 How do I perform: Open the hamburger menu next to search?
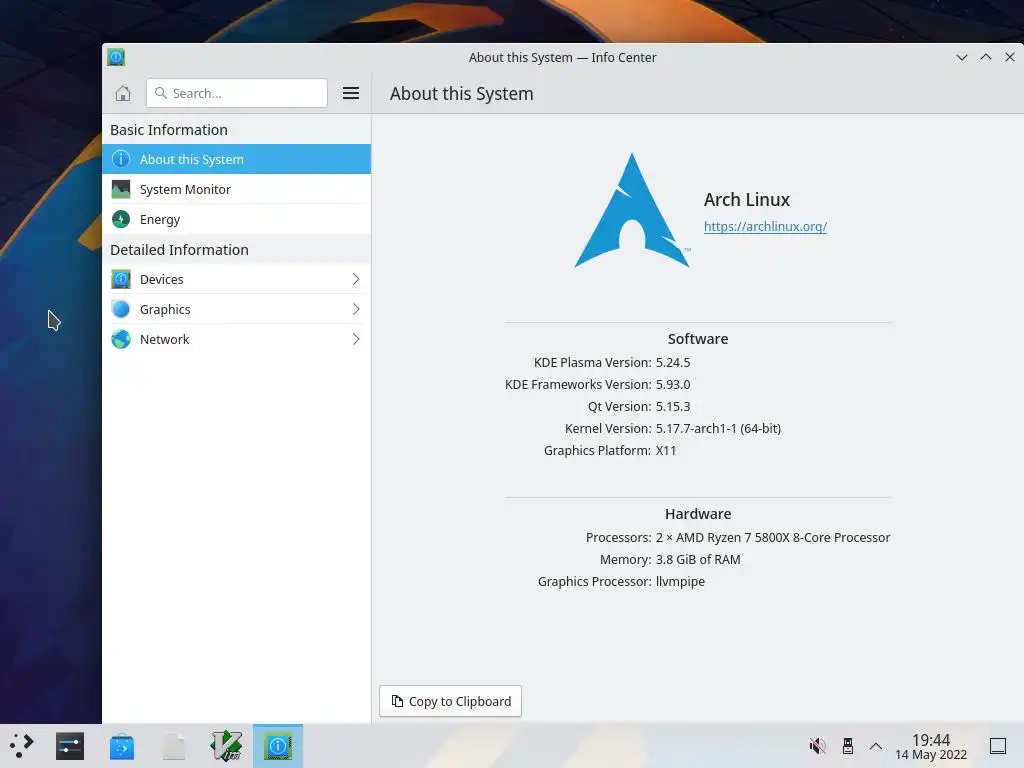tap(351, 93)
